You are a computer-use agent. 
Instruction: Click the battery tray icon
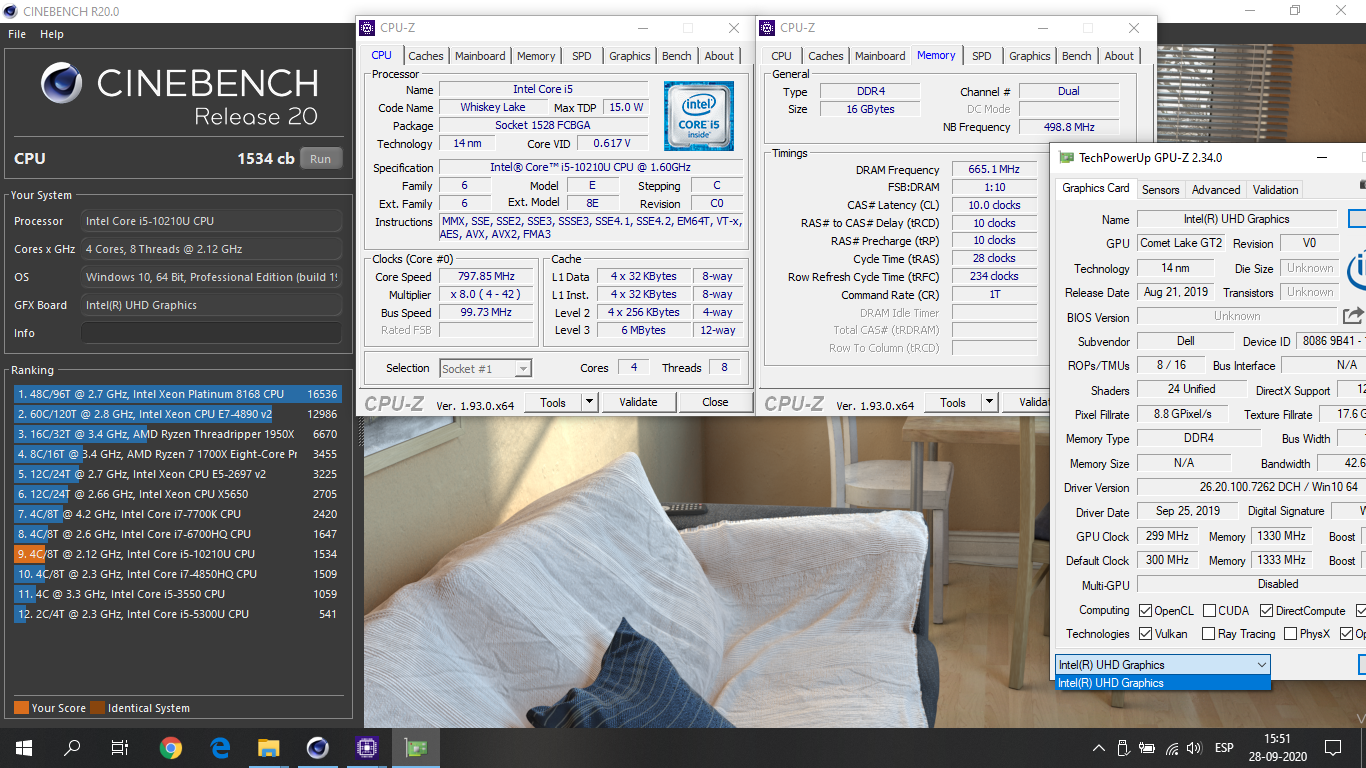tap(1148, 748)
